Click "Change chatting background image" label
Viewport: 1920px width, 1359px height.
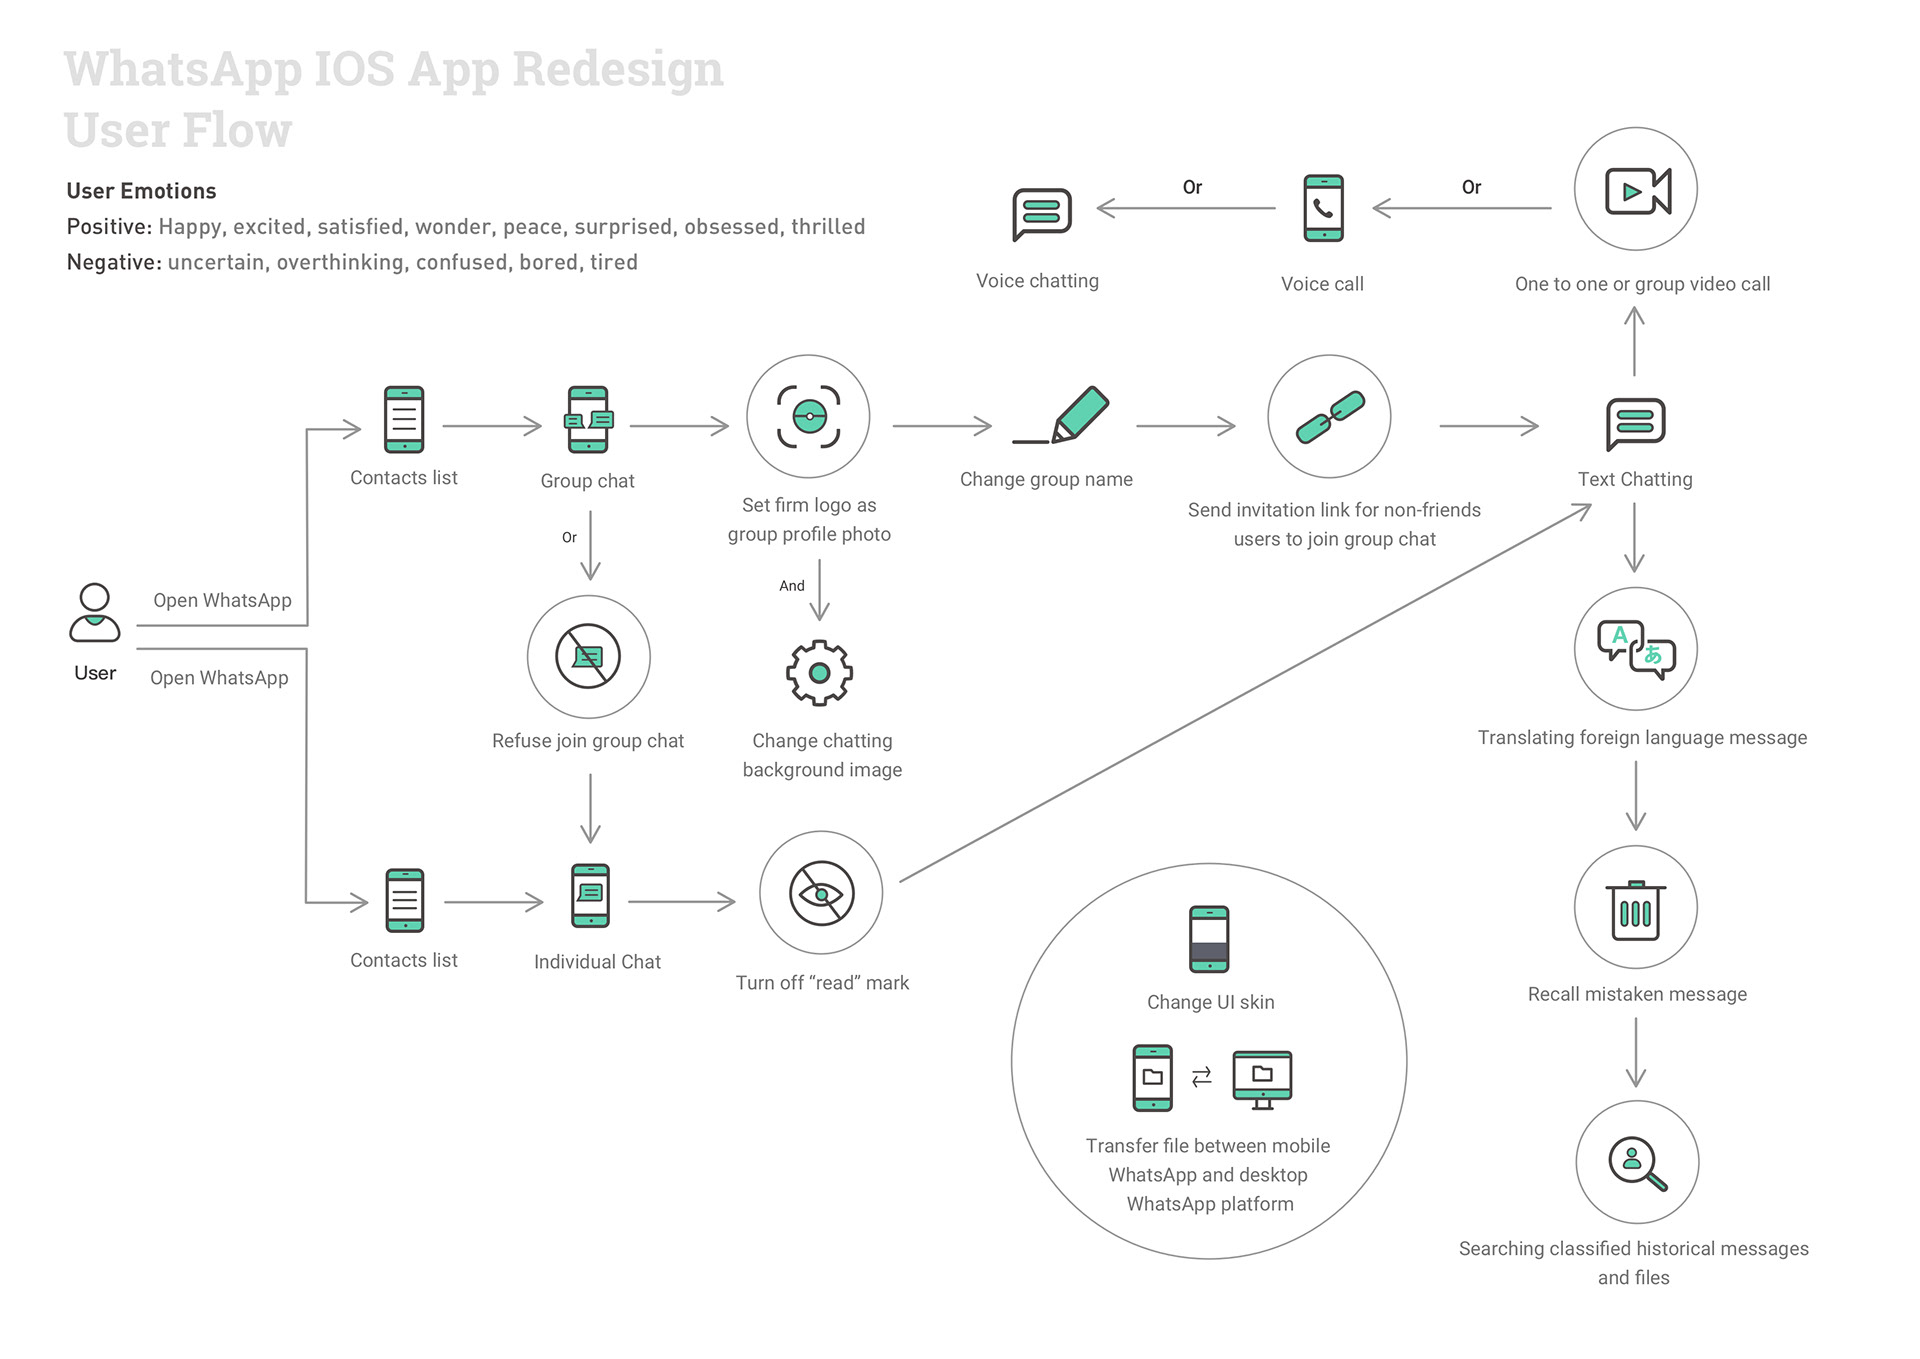(x=822, y=755)
